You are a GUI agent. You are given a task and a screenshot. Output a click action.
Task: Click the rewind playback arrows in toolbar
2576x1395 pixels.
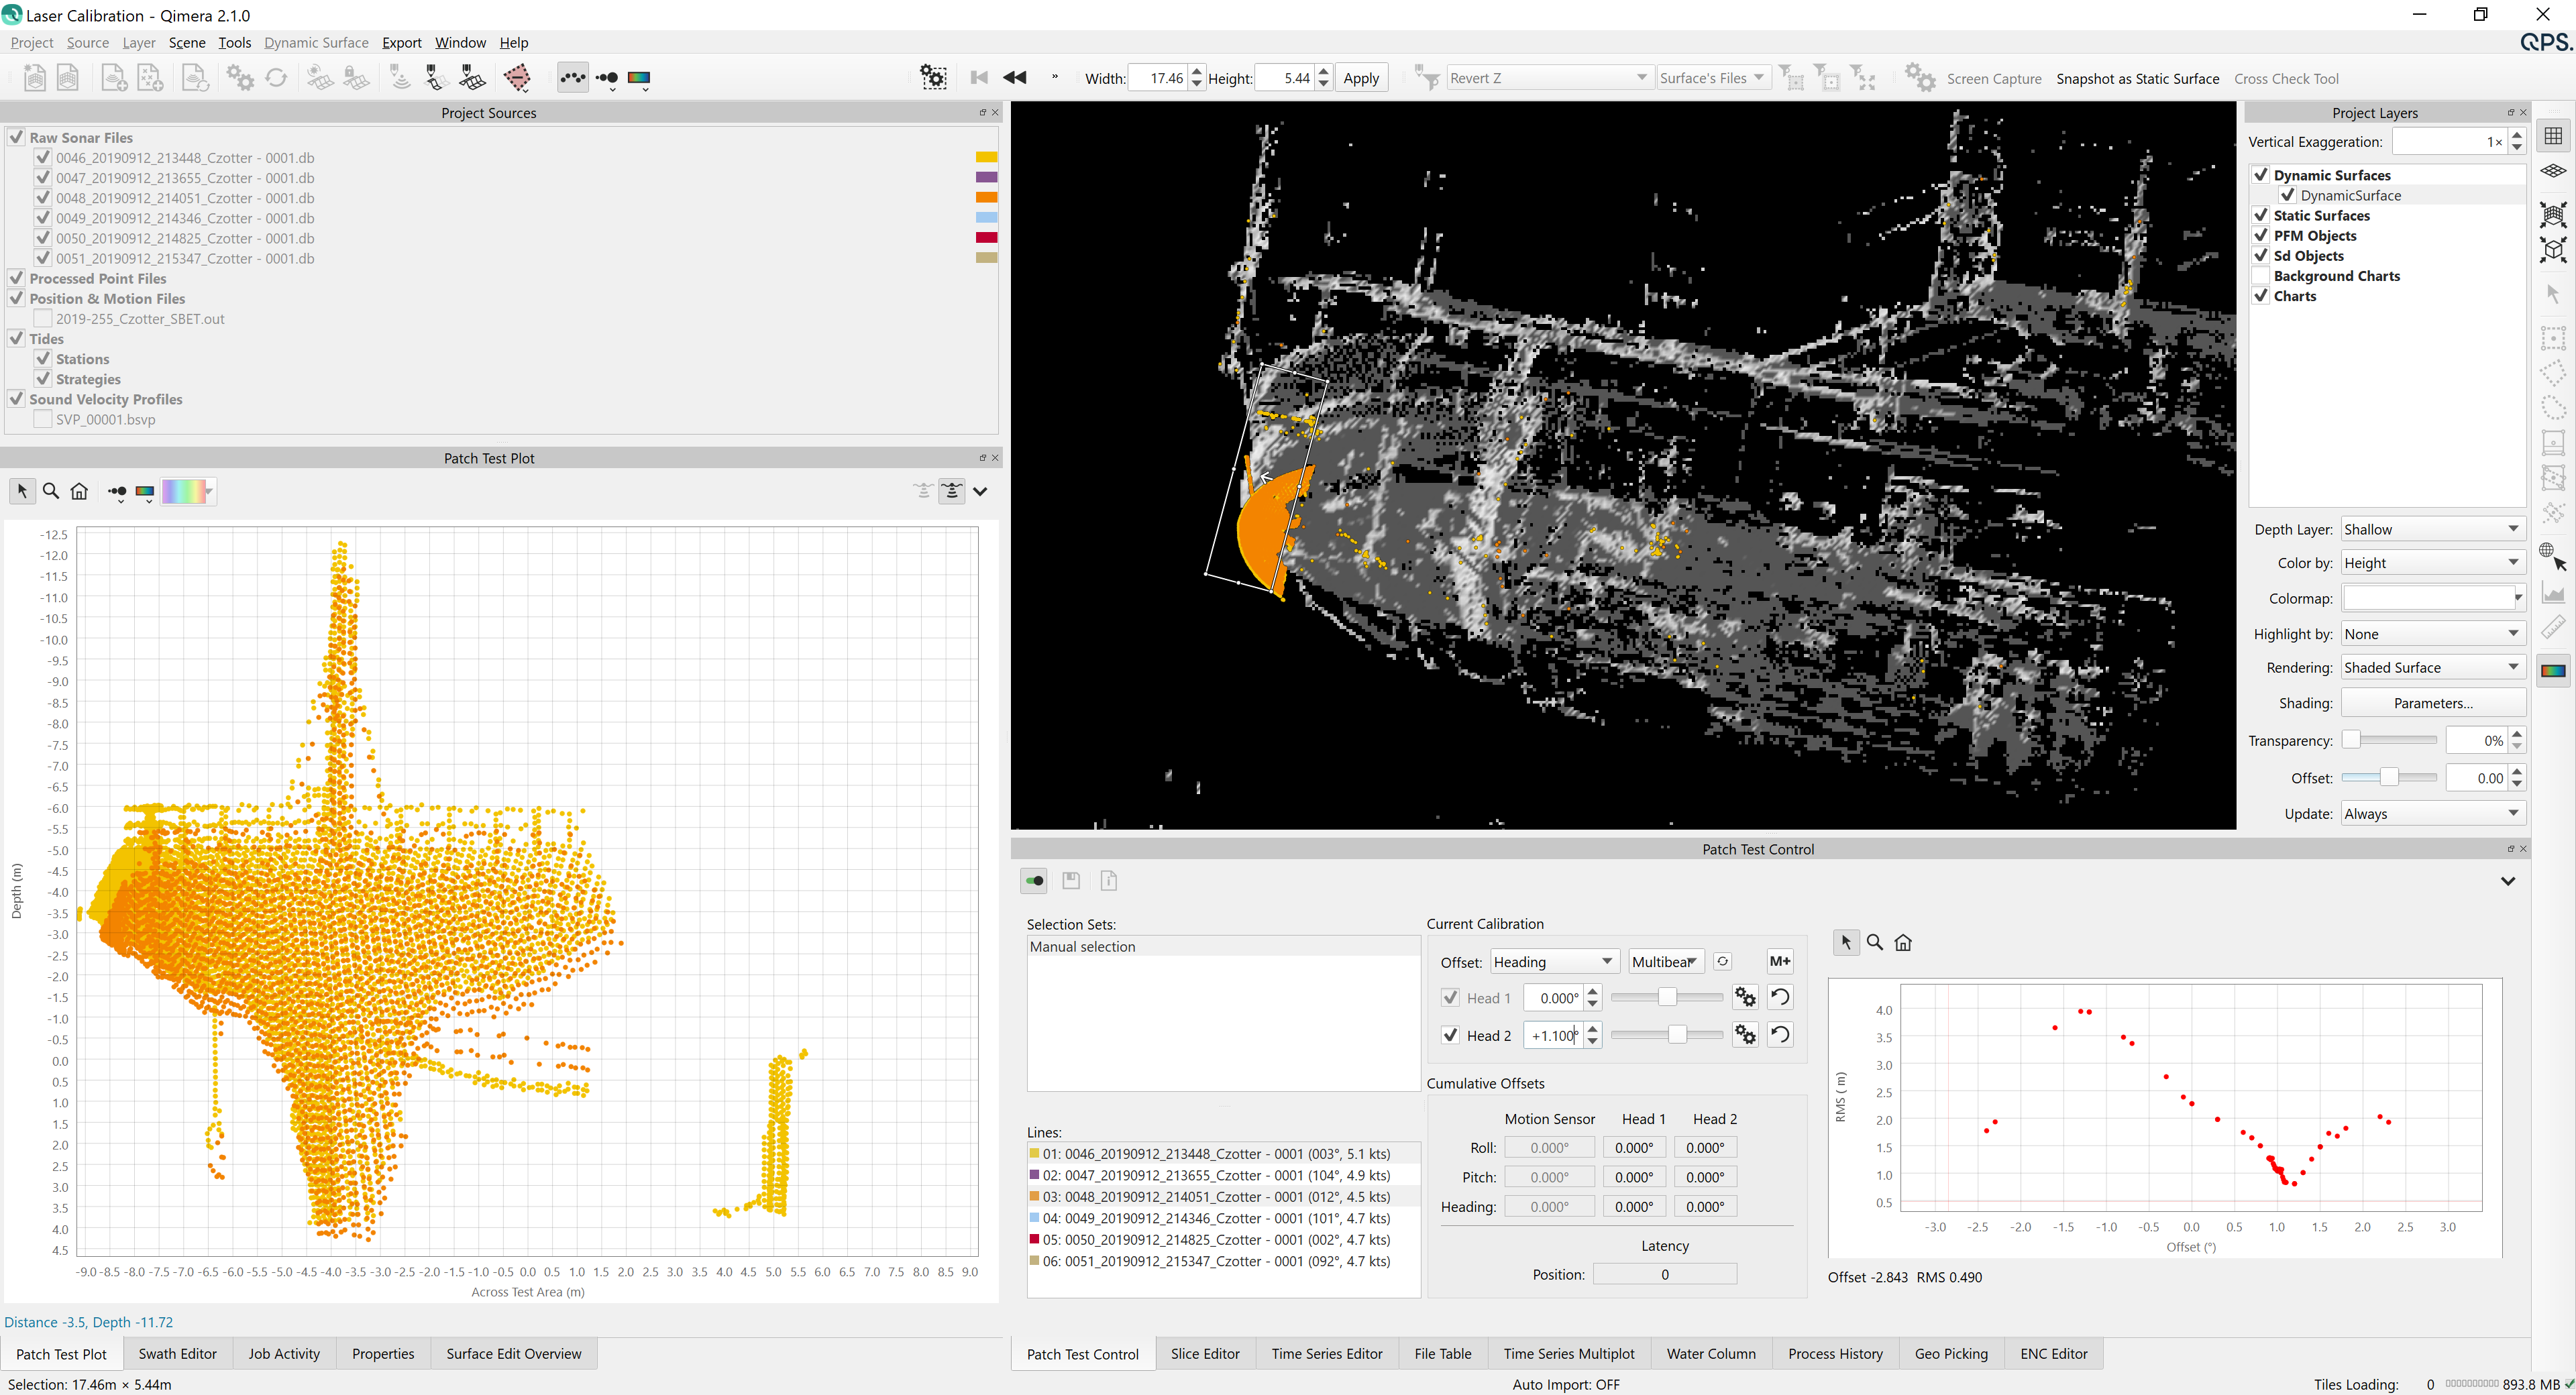pyautogui.click(x=1014, y=78)
